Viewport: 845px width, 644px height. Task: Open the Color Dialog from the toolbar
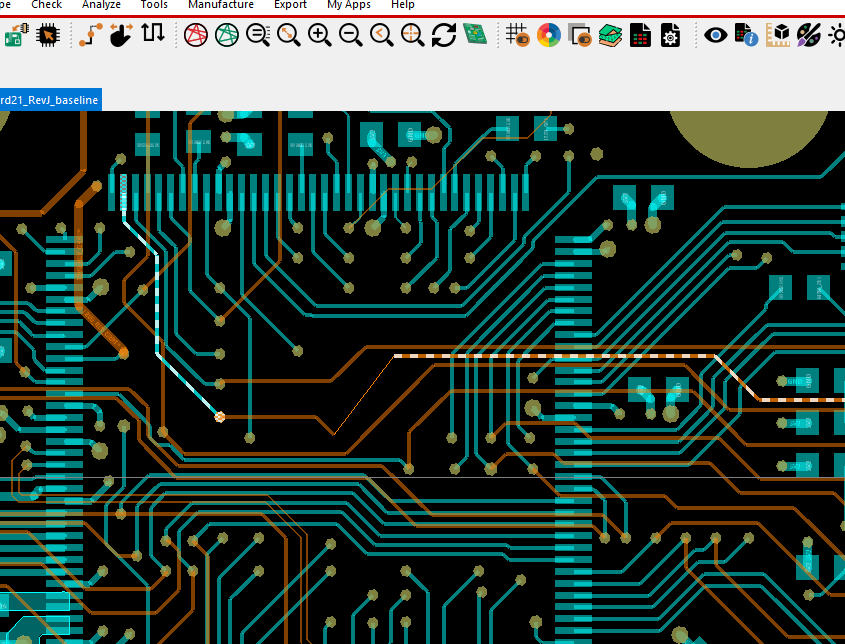(548, 34)
